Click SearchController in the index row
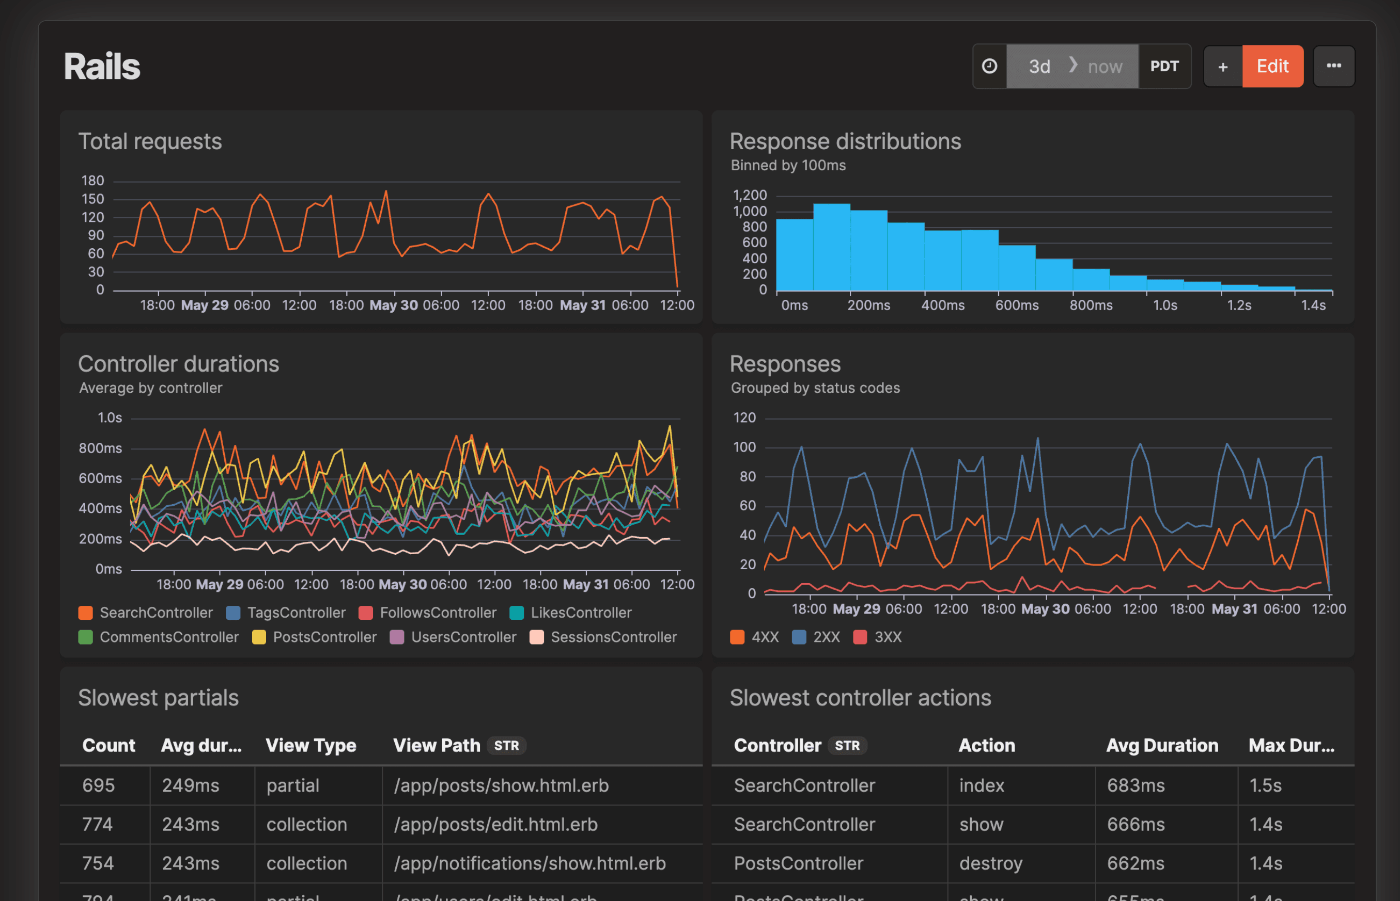The width and height of the screenshot is (1400, 901). pos(804,786)
